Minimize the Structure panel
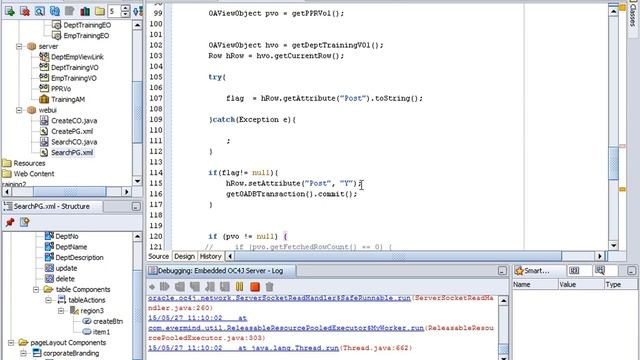The height and width of the screenshot is (360, 640). pyautogui.click(x=136, y=207)
